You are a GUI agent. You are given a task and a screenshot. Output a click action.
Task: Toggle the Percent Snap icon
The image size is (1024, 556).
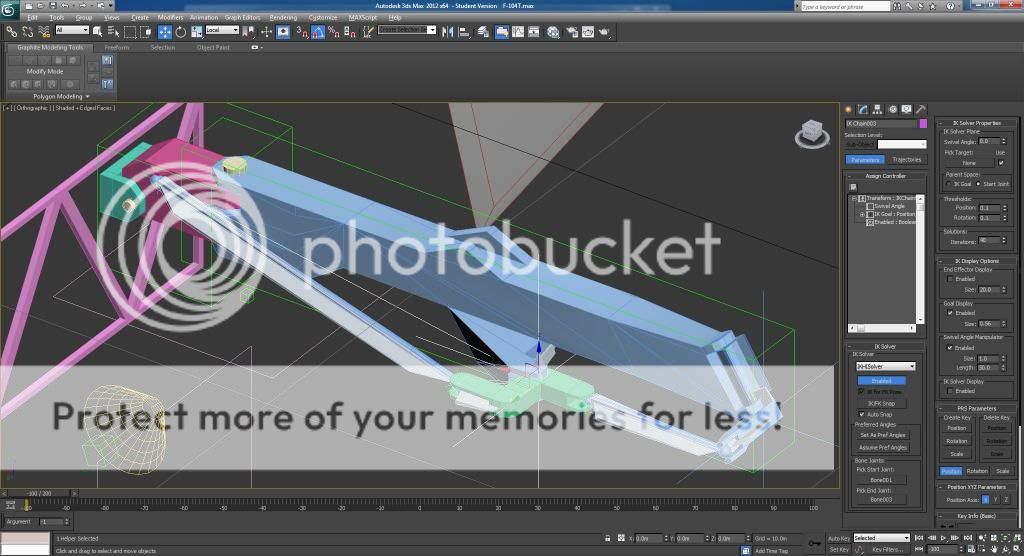click(334, 31)
